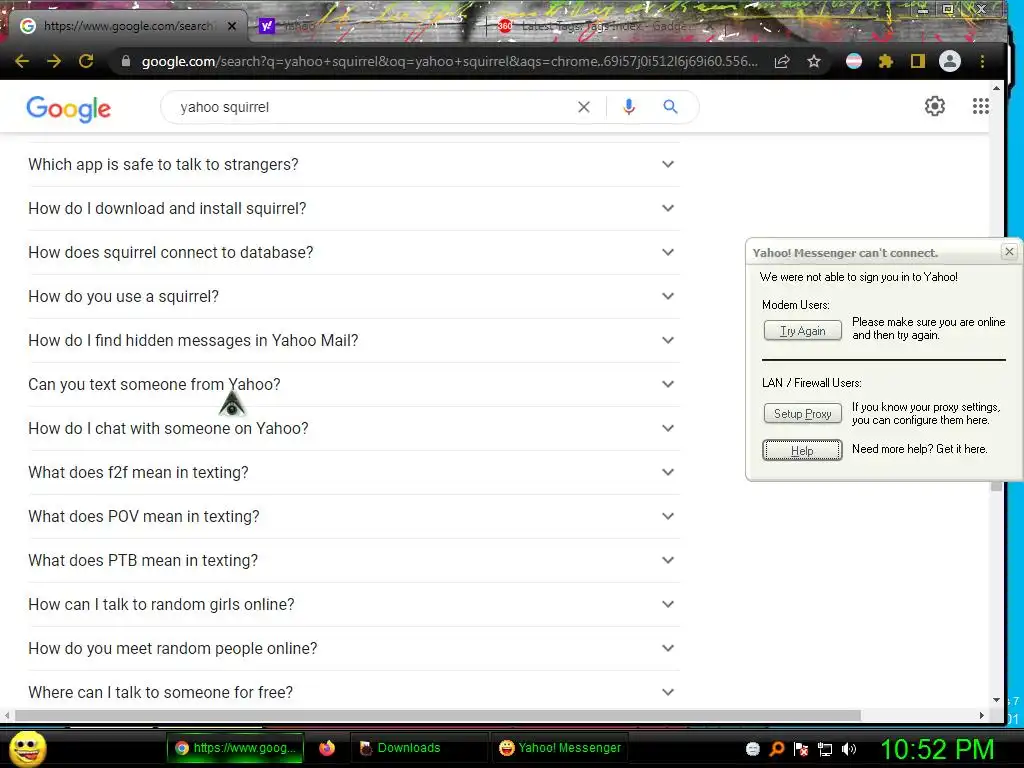Click the Try Again button
This screenshot has width=1024, height=768.
point(803,330)
